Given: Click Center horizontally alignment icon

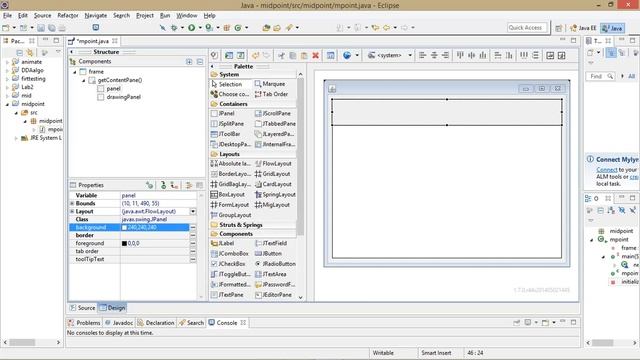Looking at the screenshot, I should (434, 56).
